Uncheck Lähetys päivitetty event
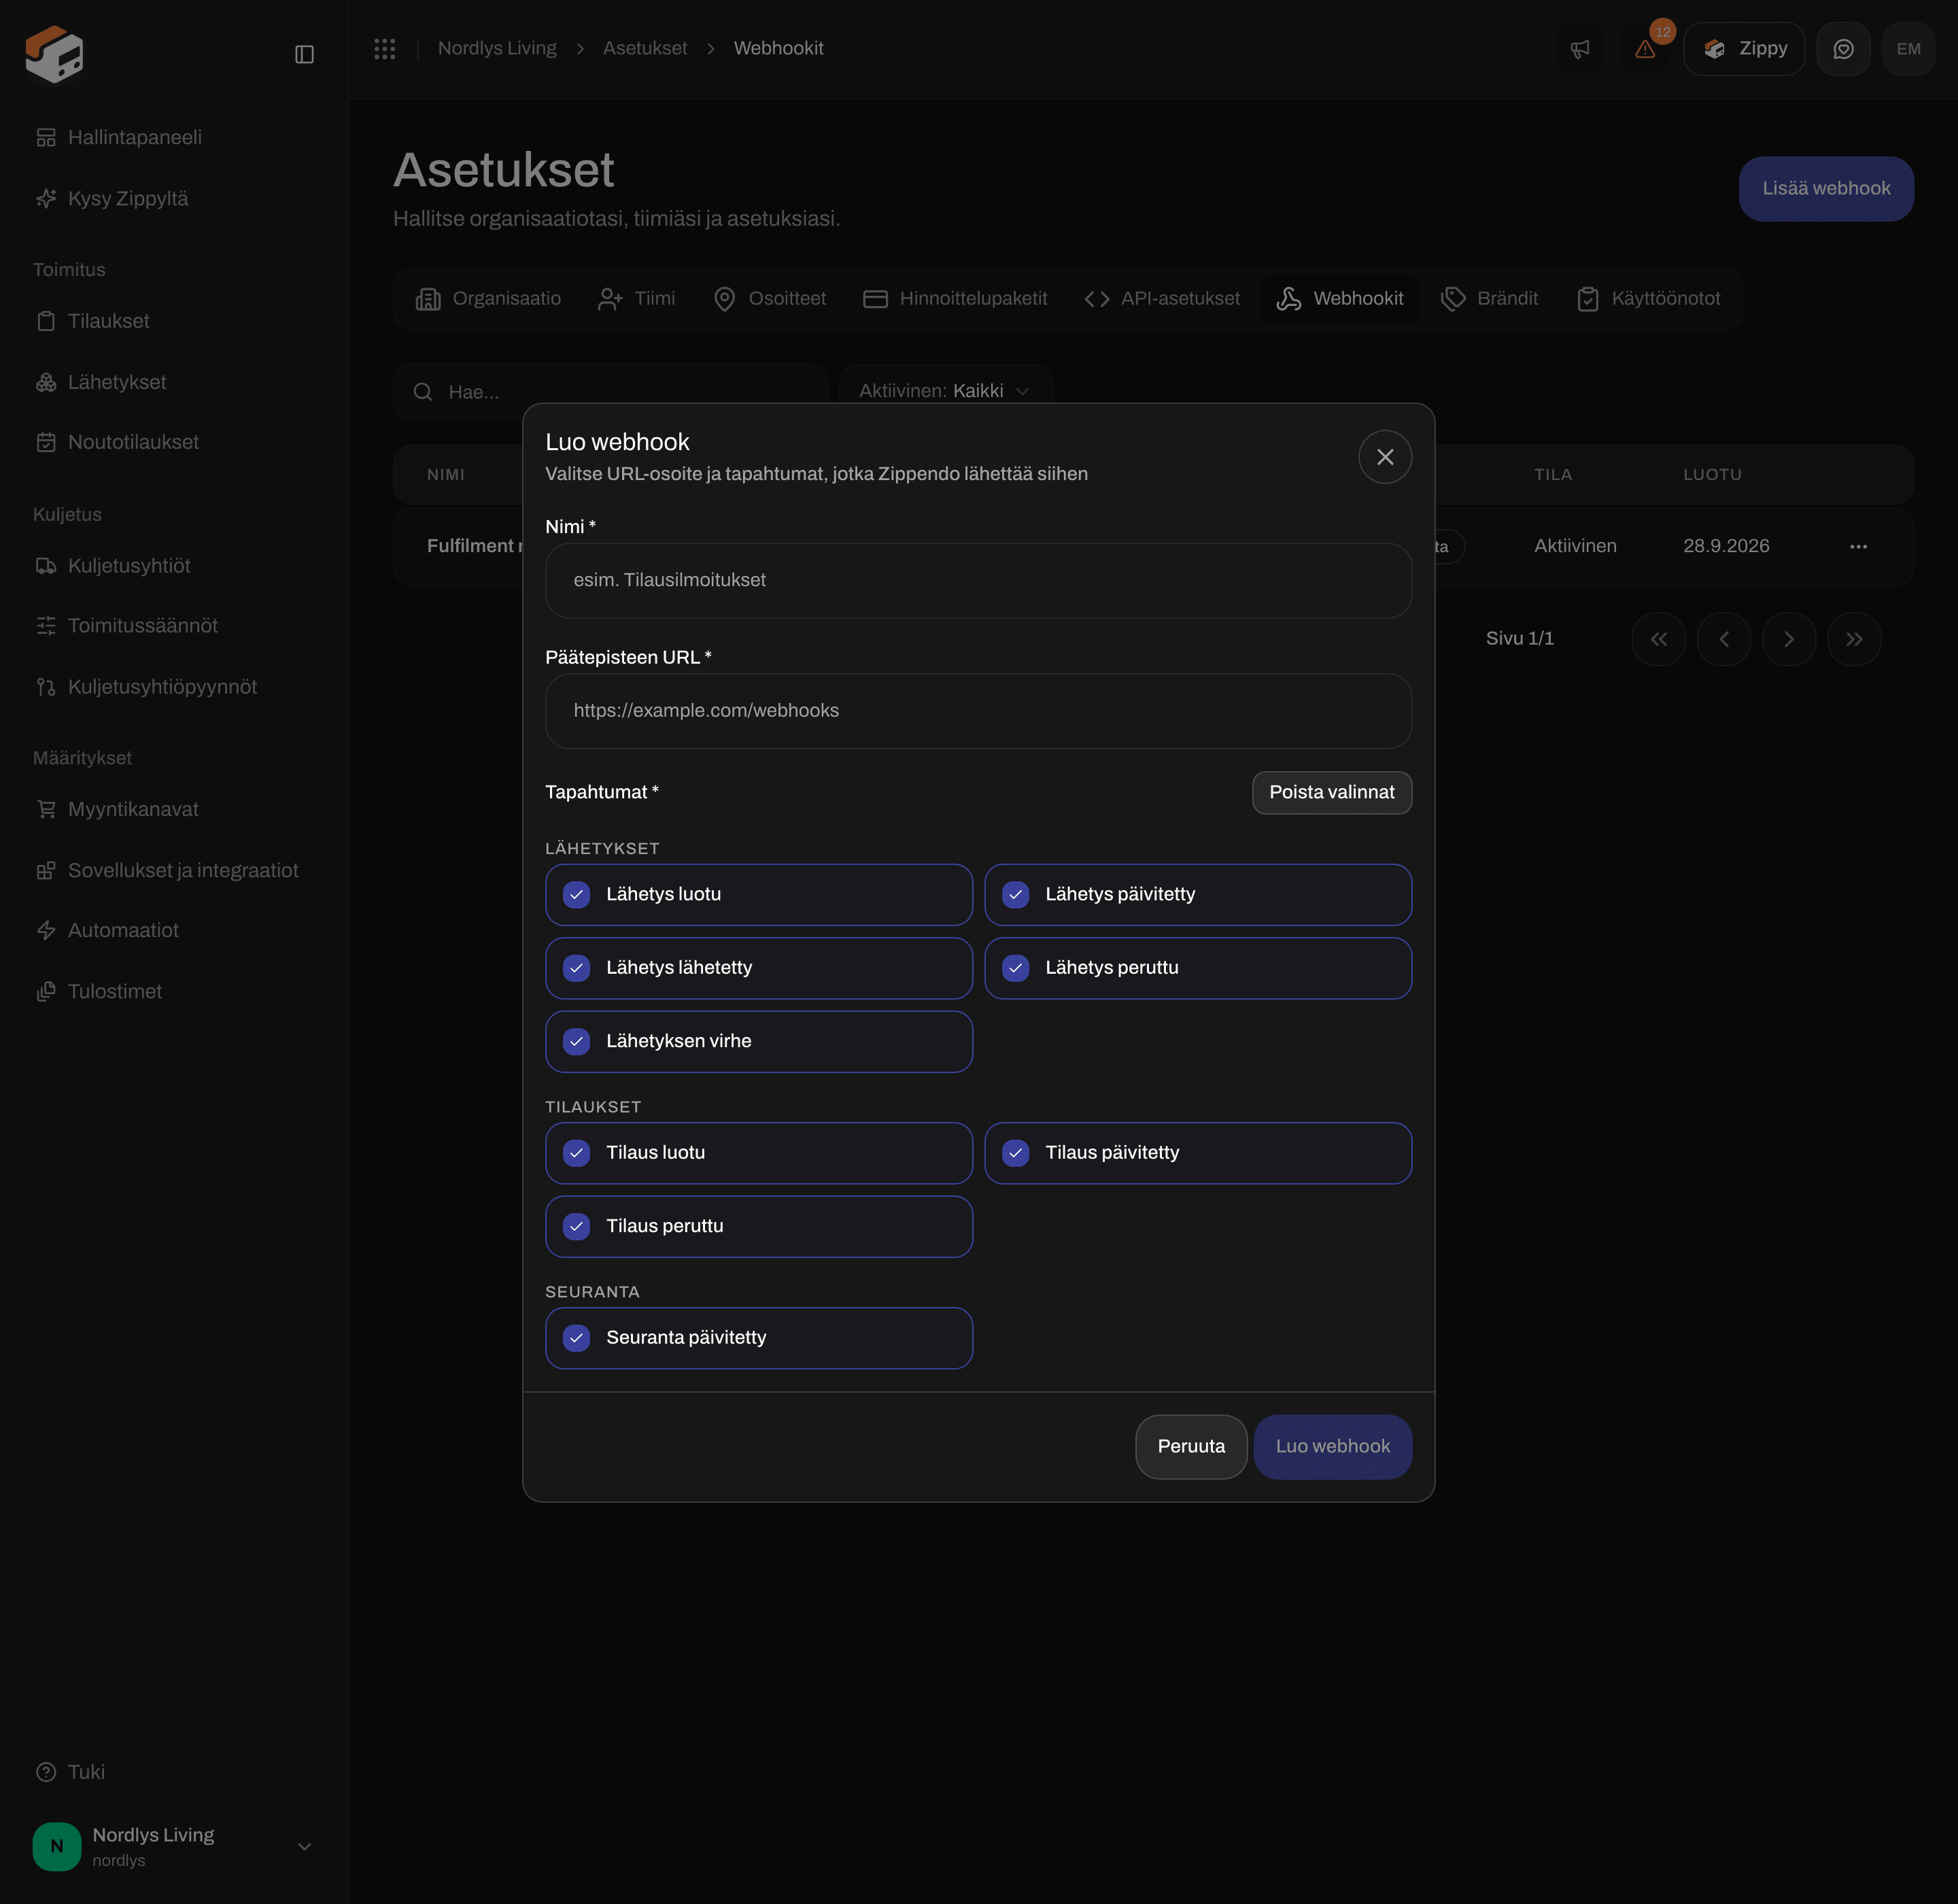 (1198, 895)
